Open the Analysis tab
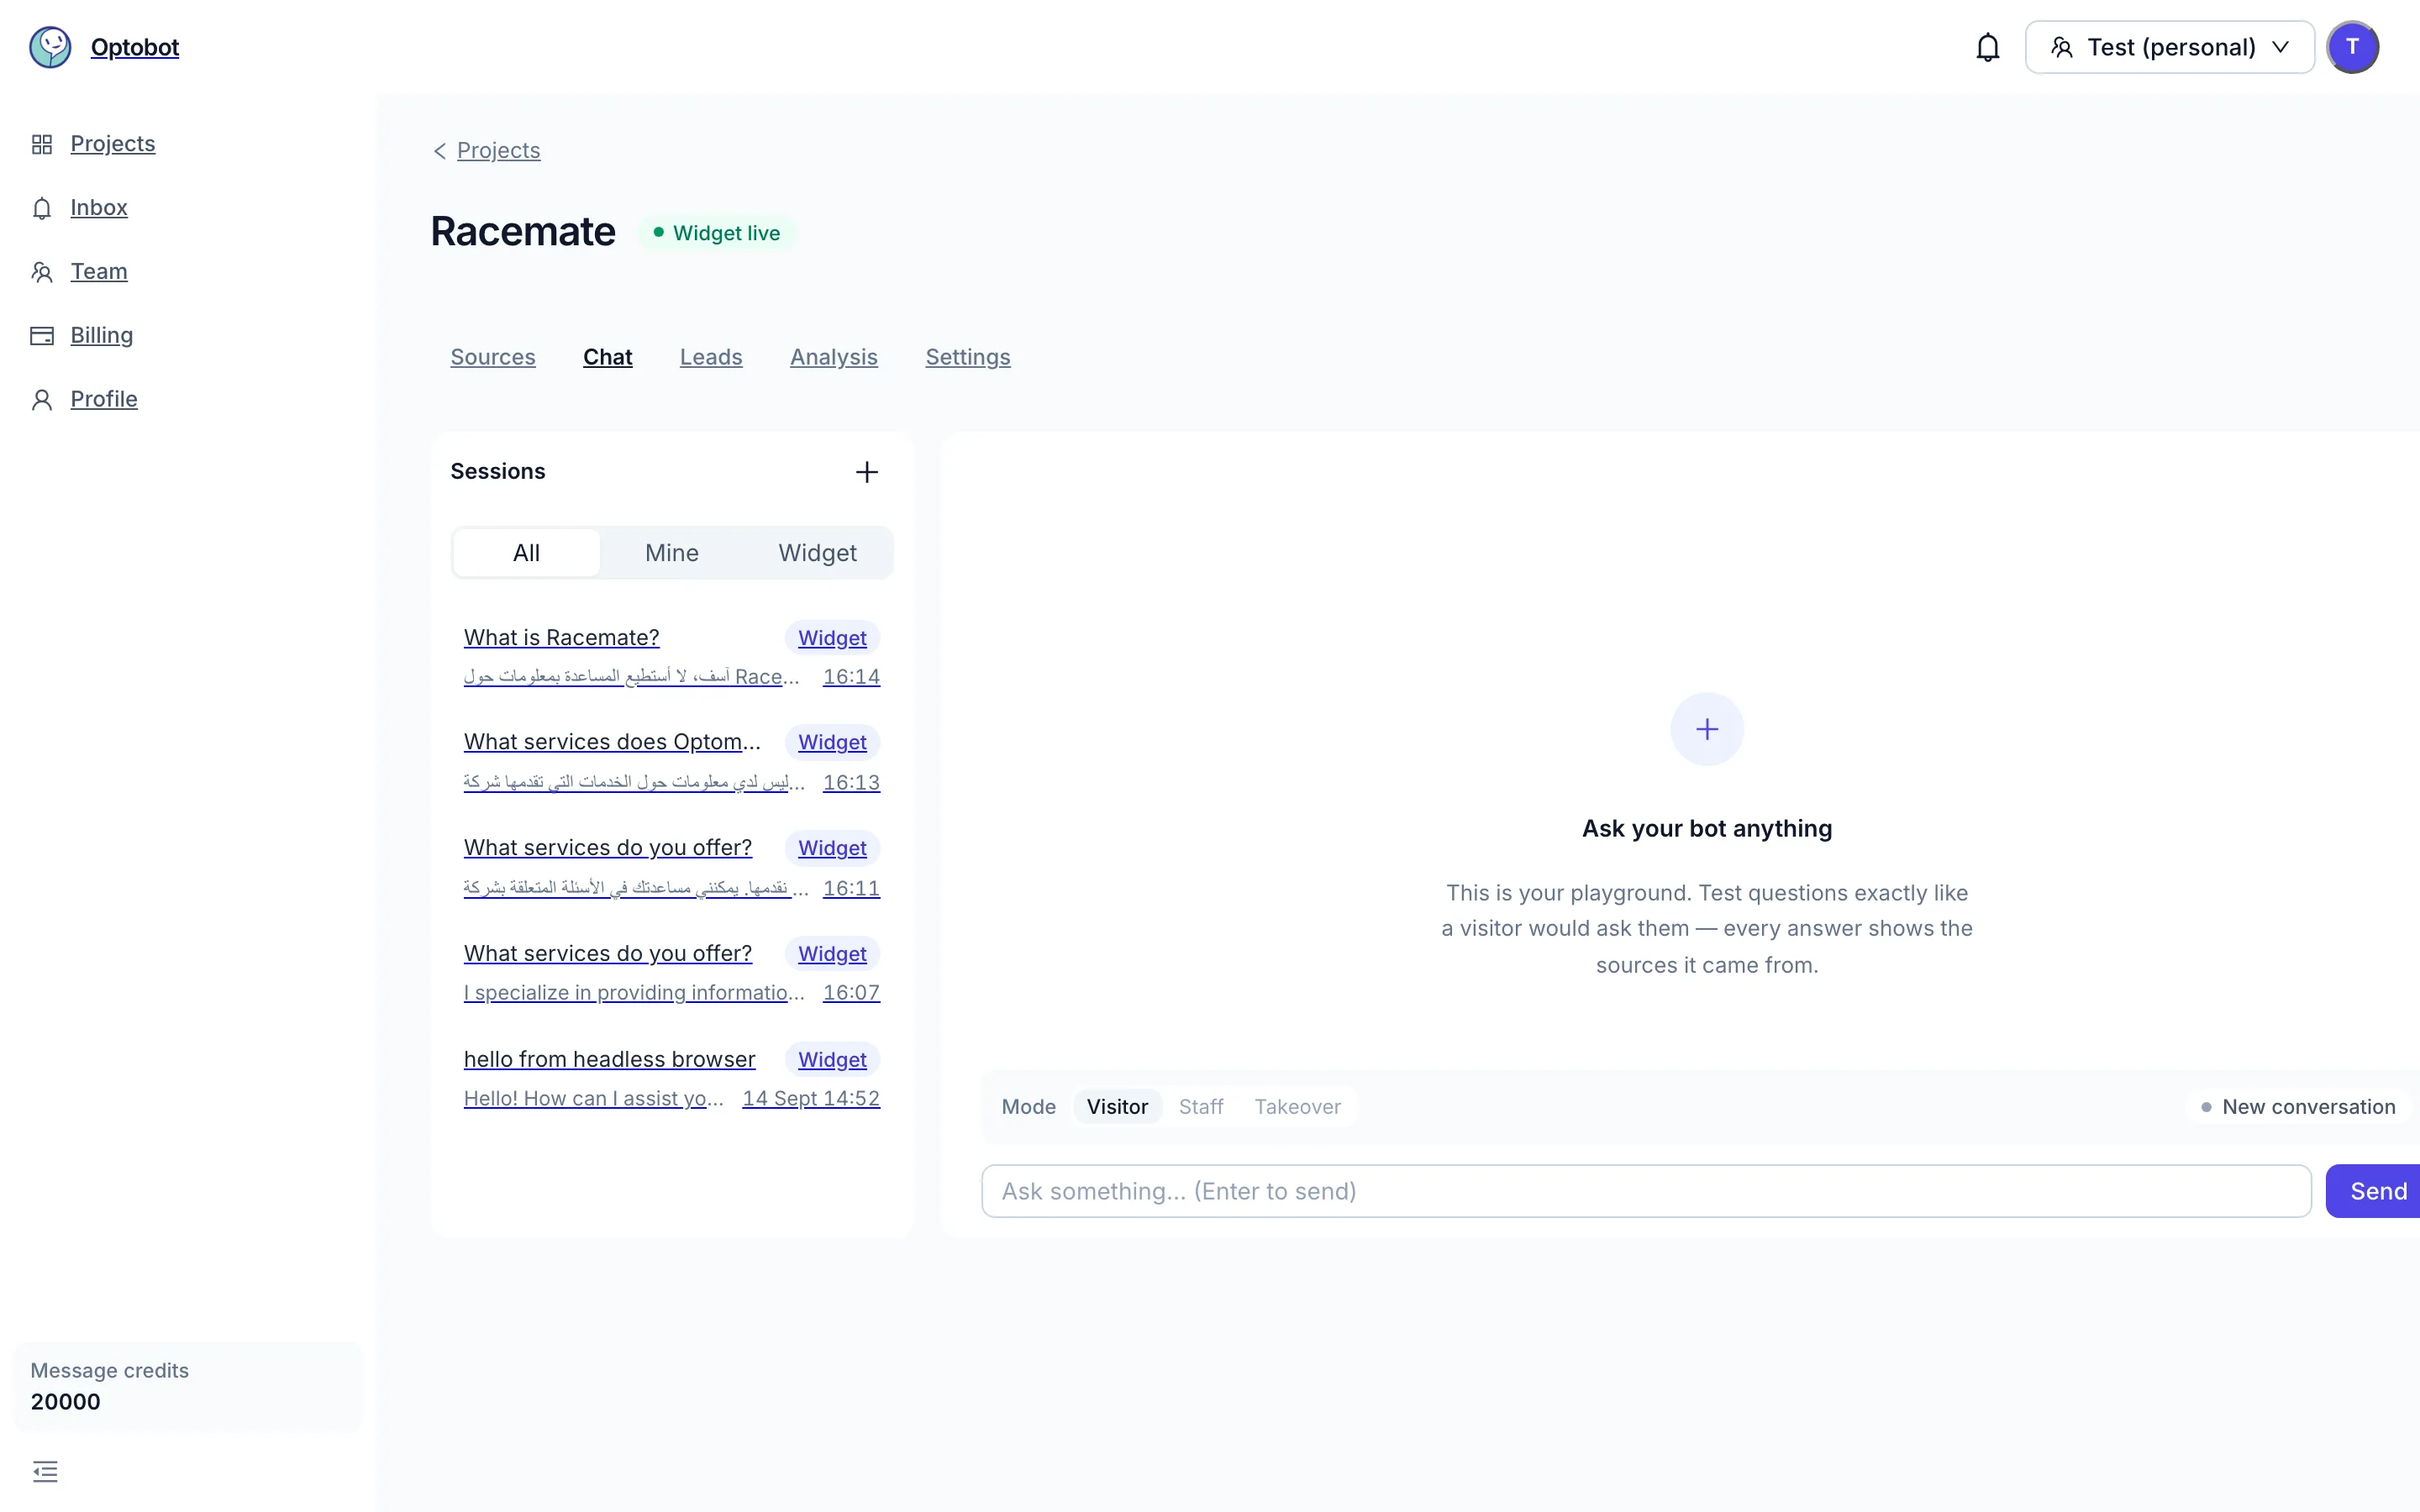 coord(834,357)
